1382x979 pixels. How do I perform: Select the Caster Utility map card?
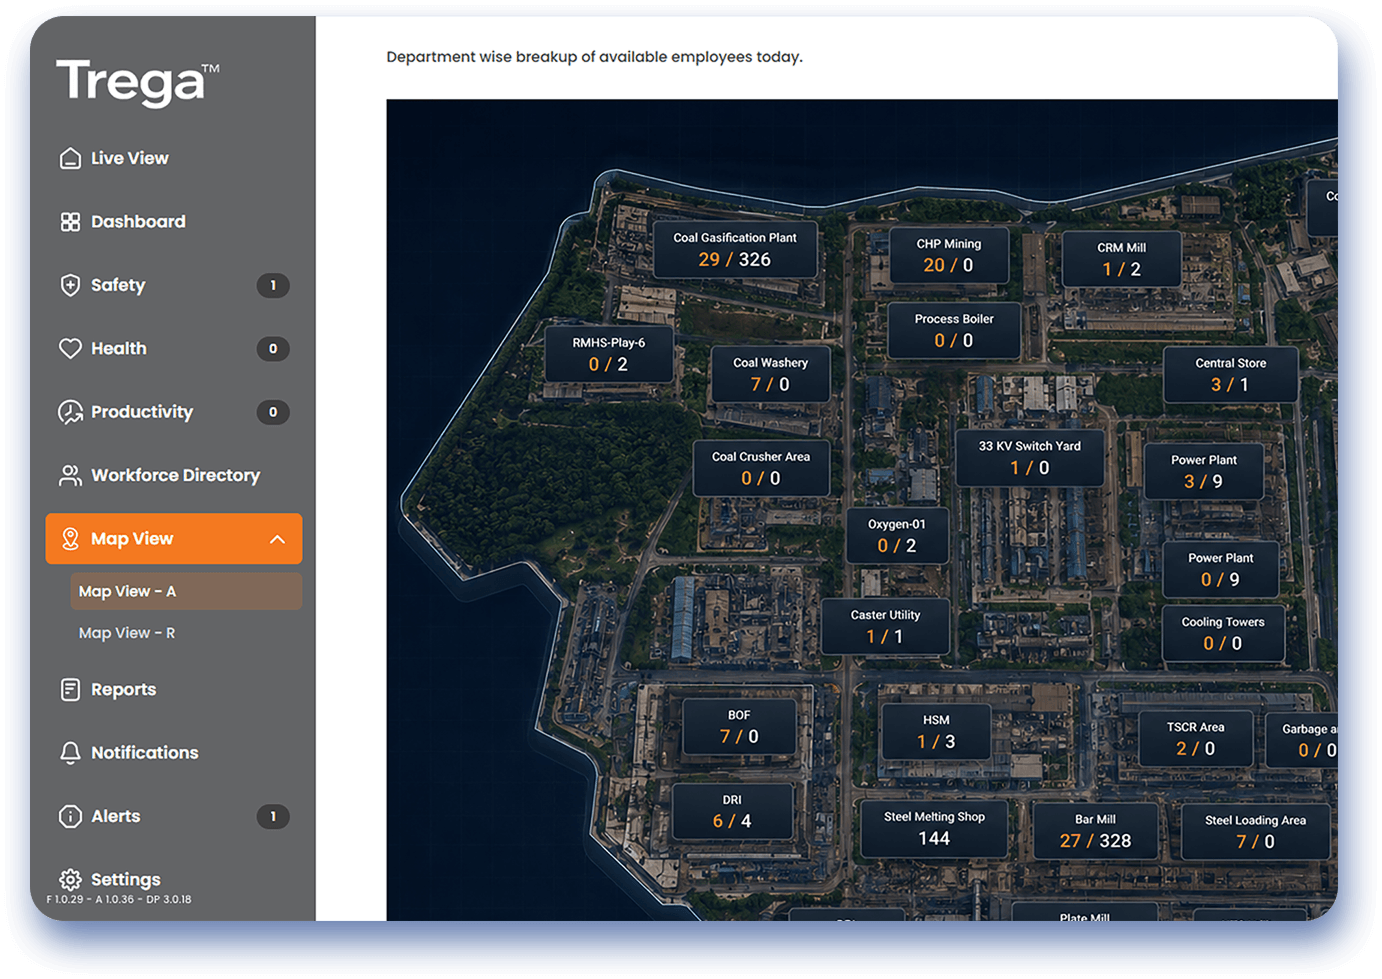[x=885, y=626]
